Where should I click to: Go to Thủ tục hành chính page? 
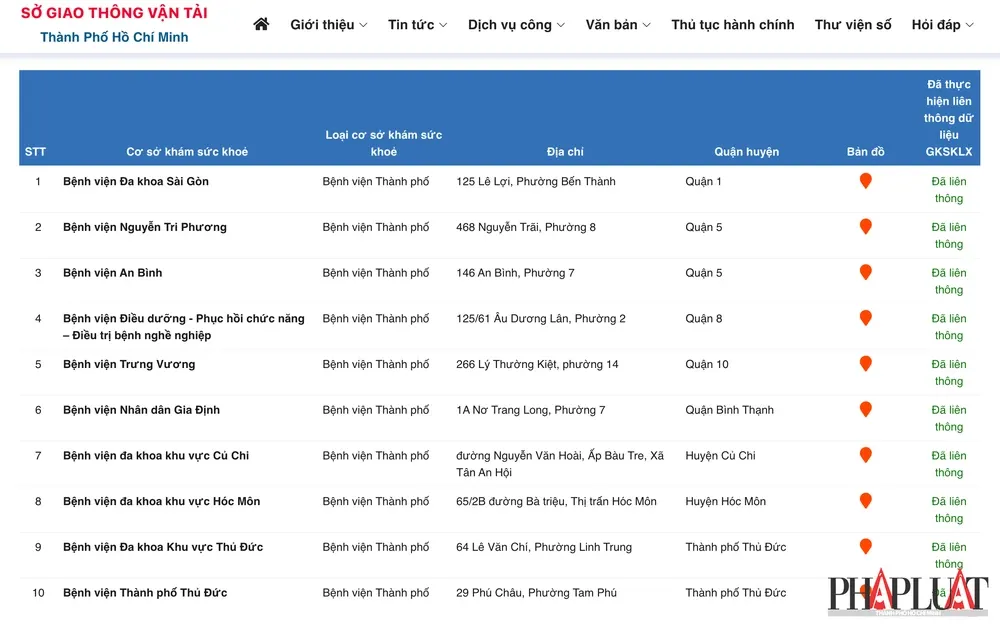[732, 24]
